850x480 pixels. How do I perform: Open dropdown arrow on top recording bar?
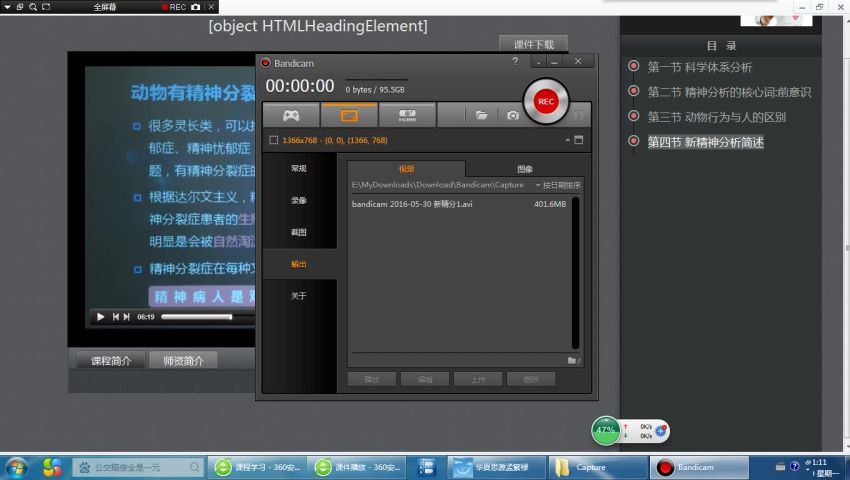[7, 7]
